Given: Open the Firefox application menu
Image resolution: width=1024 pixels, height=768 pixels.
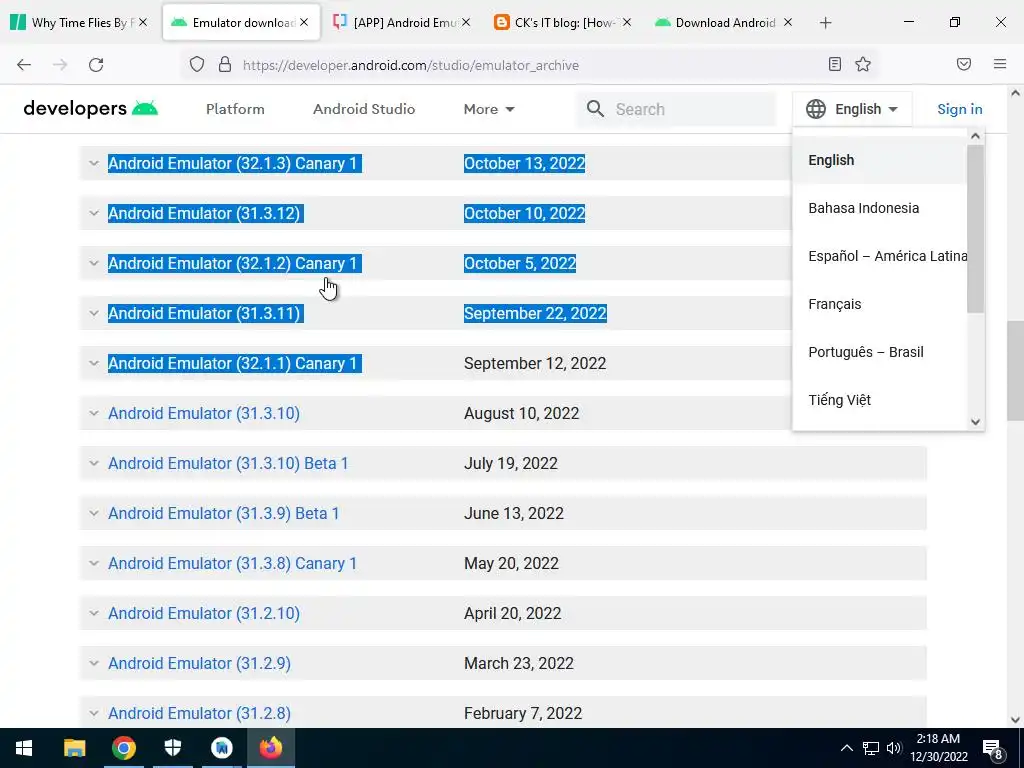Looking at the screenshot, I should point(1000,64).
